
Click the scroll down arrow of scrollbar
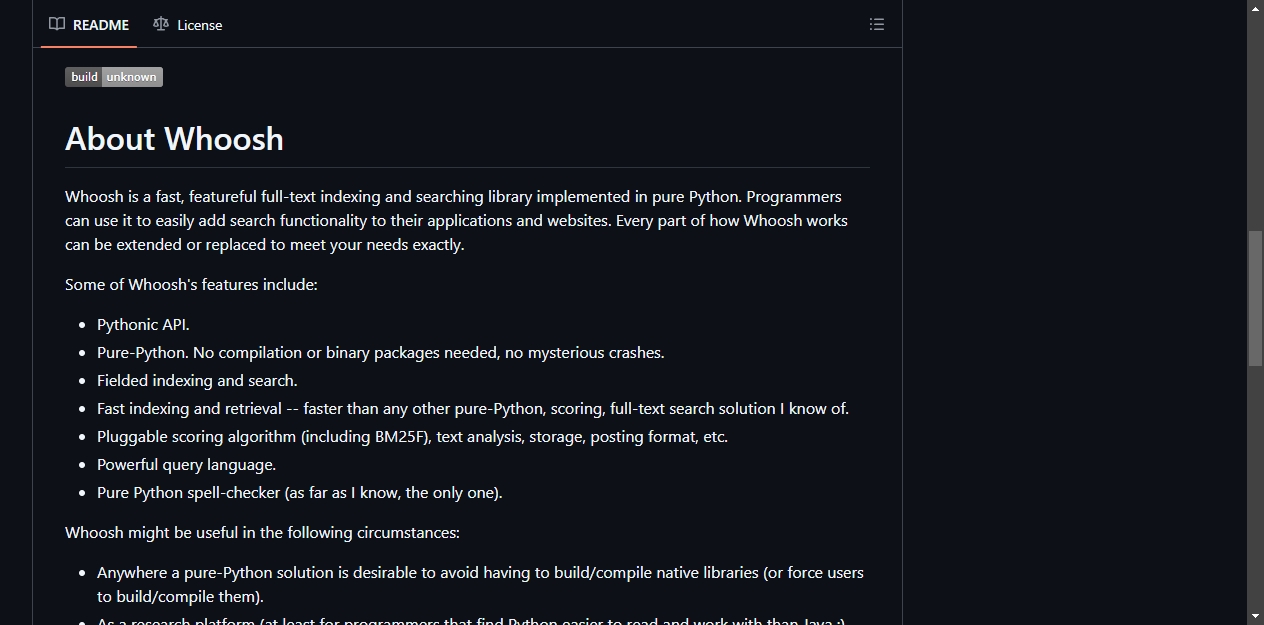coord(1256,616)
